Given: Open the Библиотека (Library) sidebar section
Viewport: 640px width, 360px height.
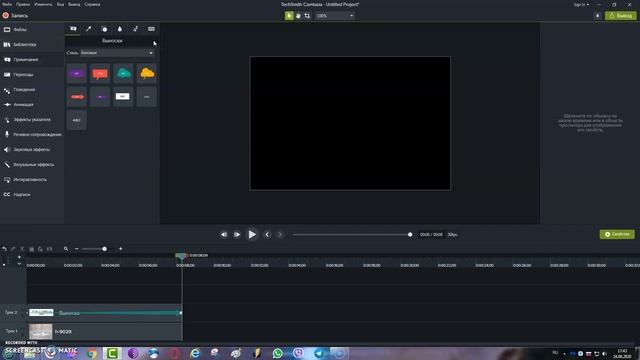Looking at the screenshot, I should click(32, 44).
